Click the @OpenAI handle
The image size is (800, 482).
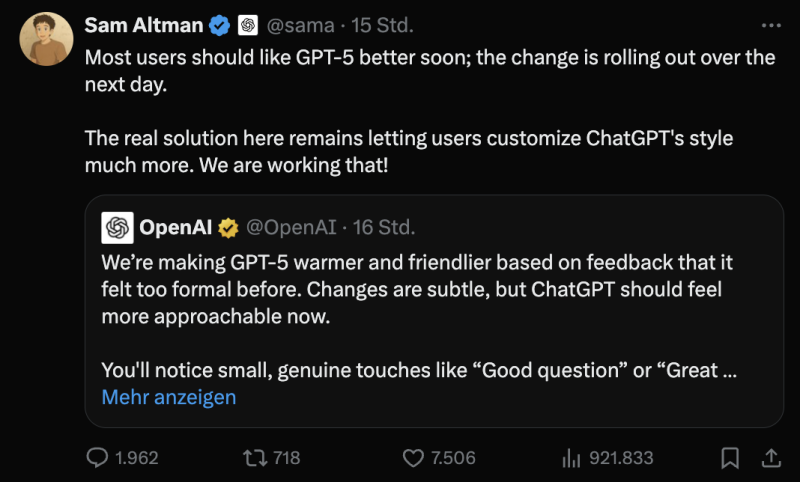click(290, 228)
